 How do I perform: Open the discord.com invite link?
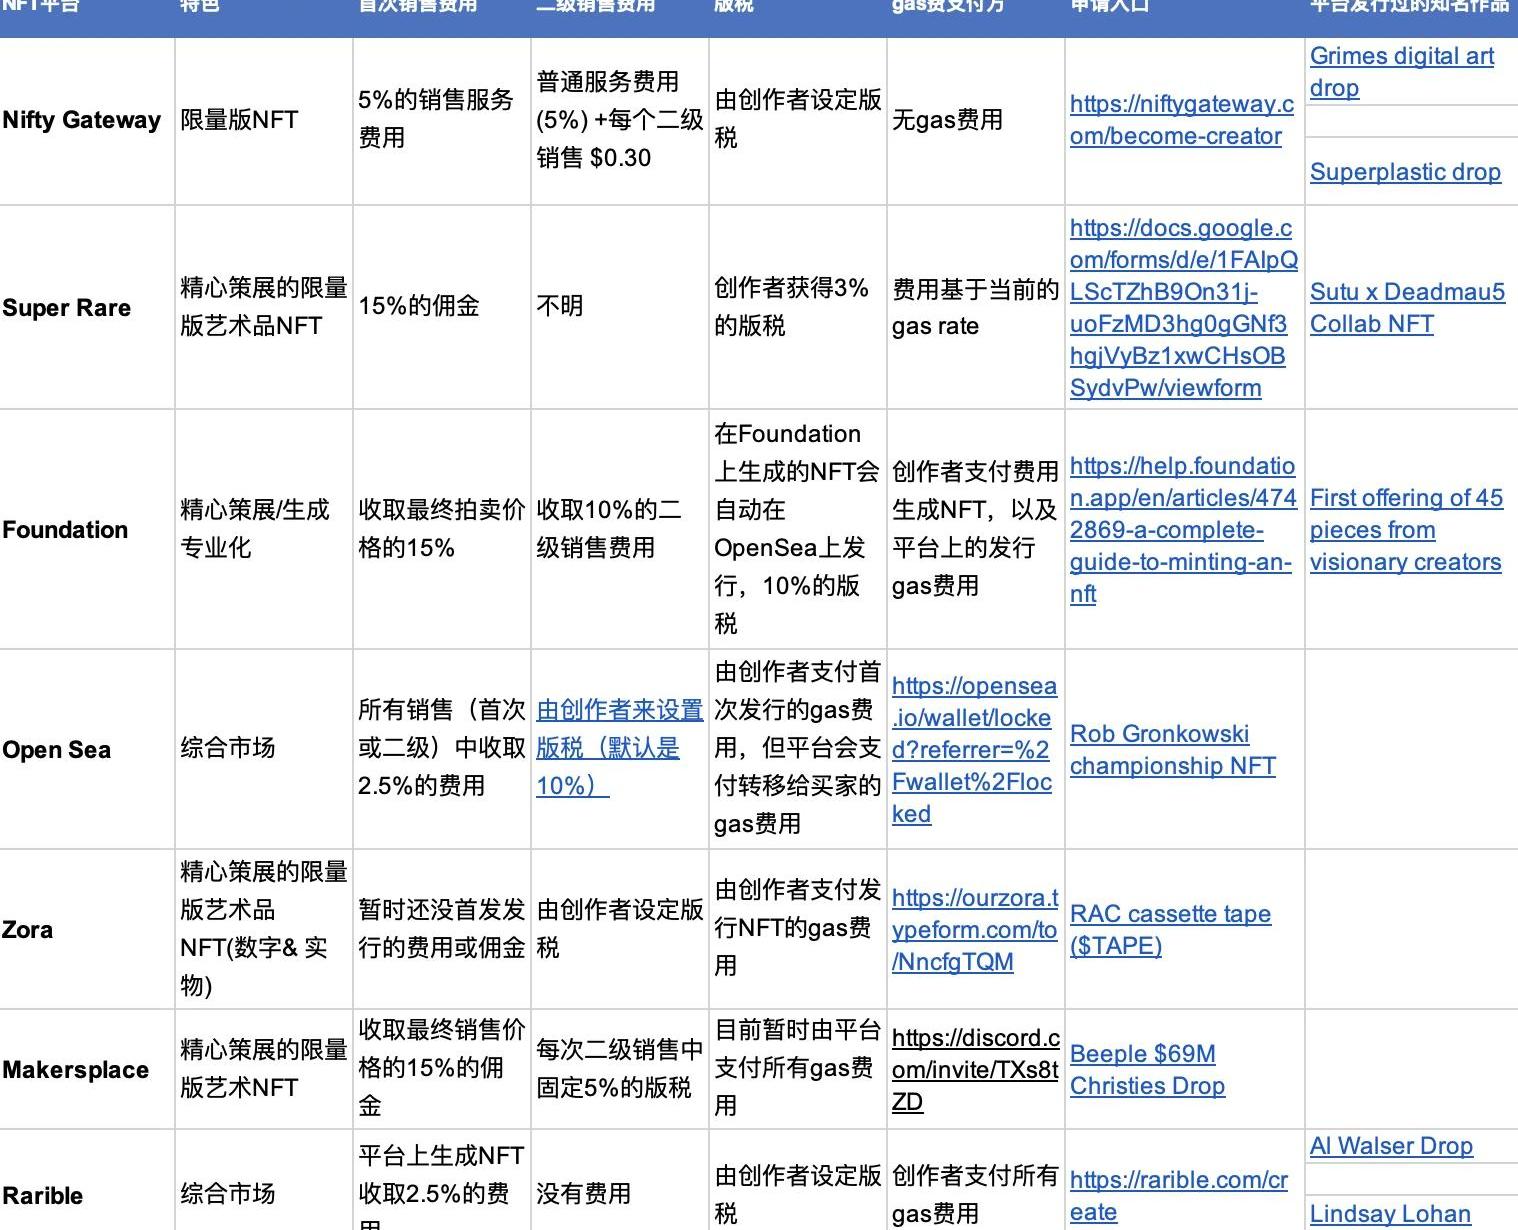(x=974, y=1069)
